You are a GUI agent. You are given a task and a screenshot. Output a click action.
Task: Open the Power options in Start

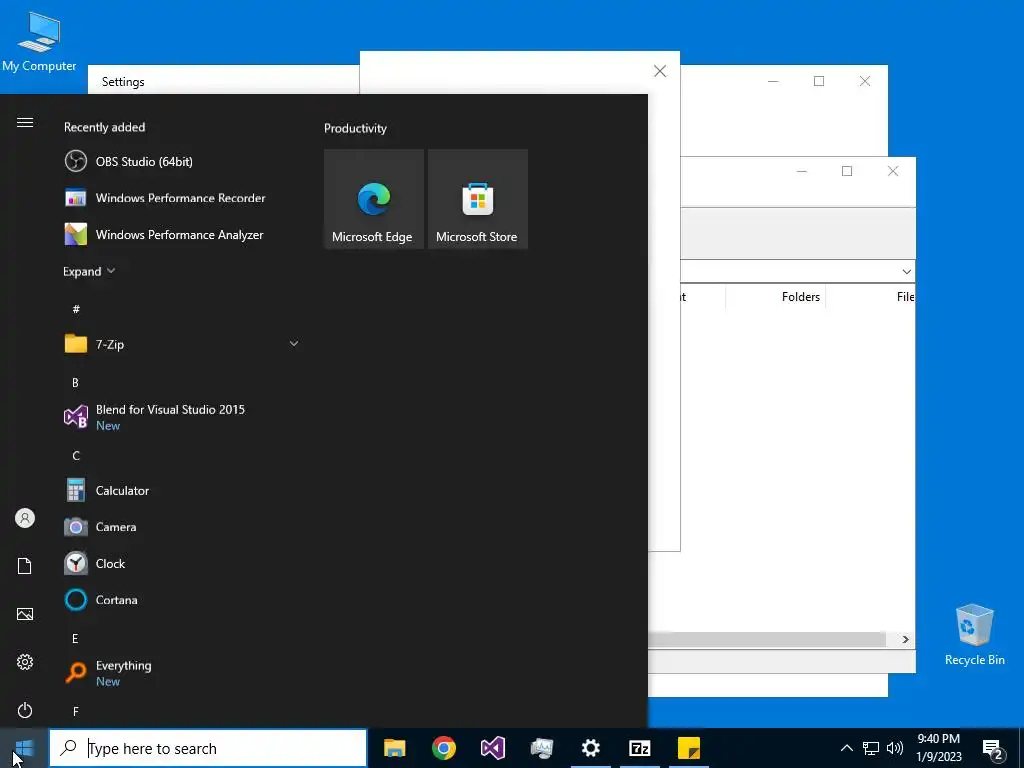pos(25,710)
